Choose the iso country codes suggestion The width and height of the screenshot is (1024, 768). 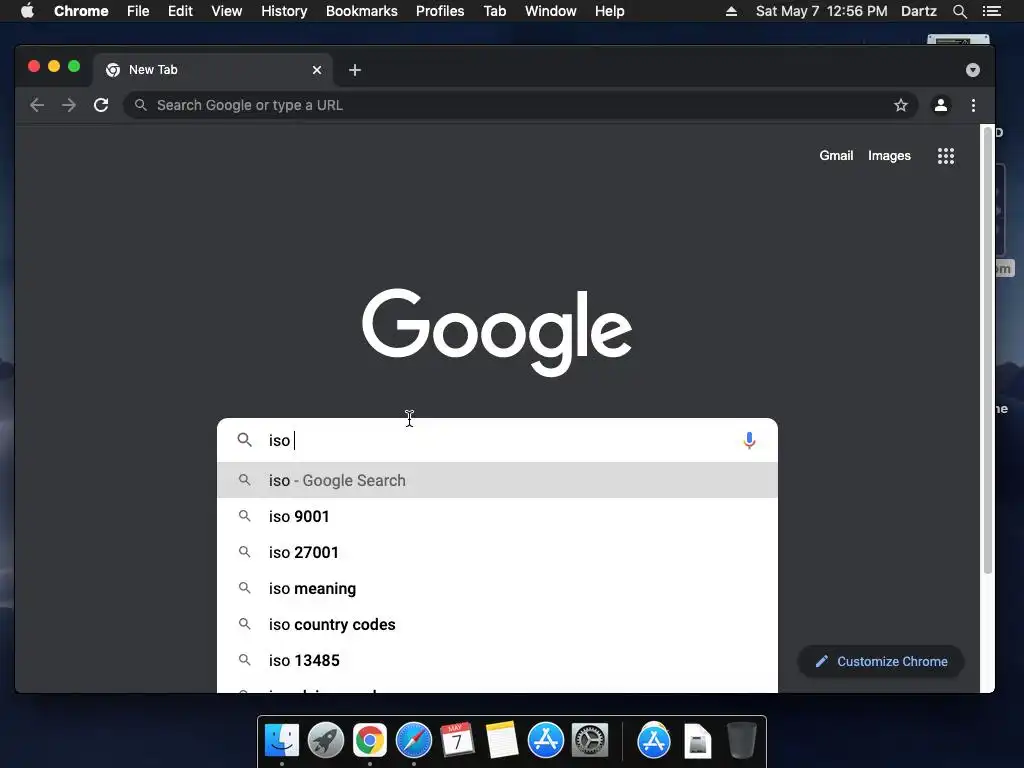click(x=497, y=624)
